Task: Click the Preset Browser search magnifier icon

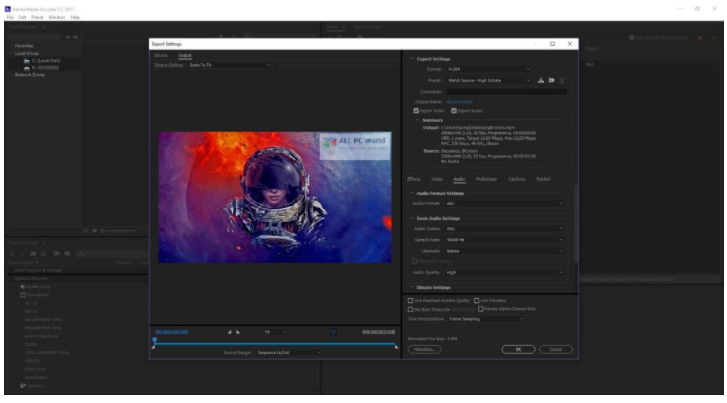Action: 81,254
